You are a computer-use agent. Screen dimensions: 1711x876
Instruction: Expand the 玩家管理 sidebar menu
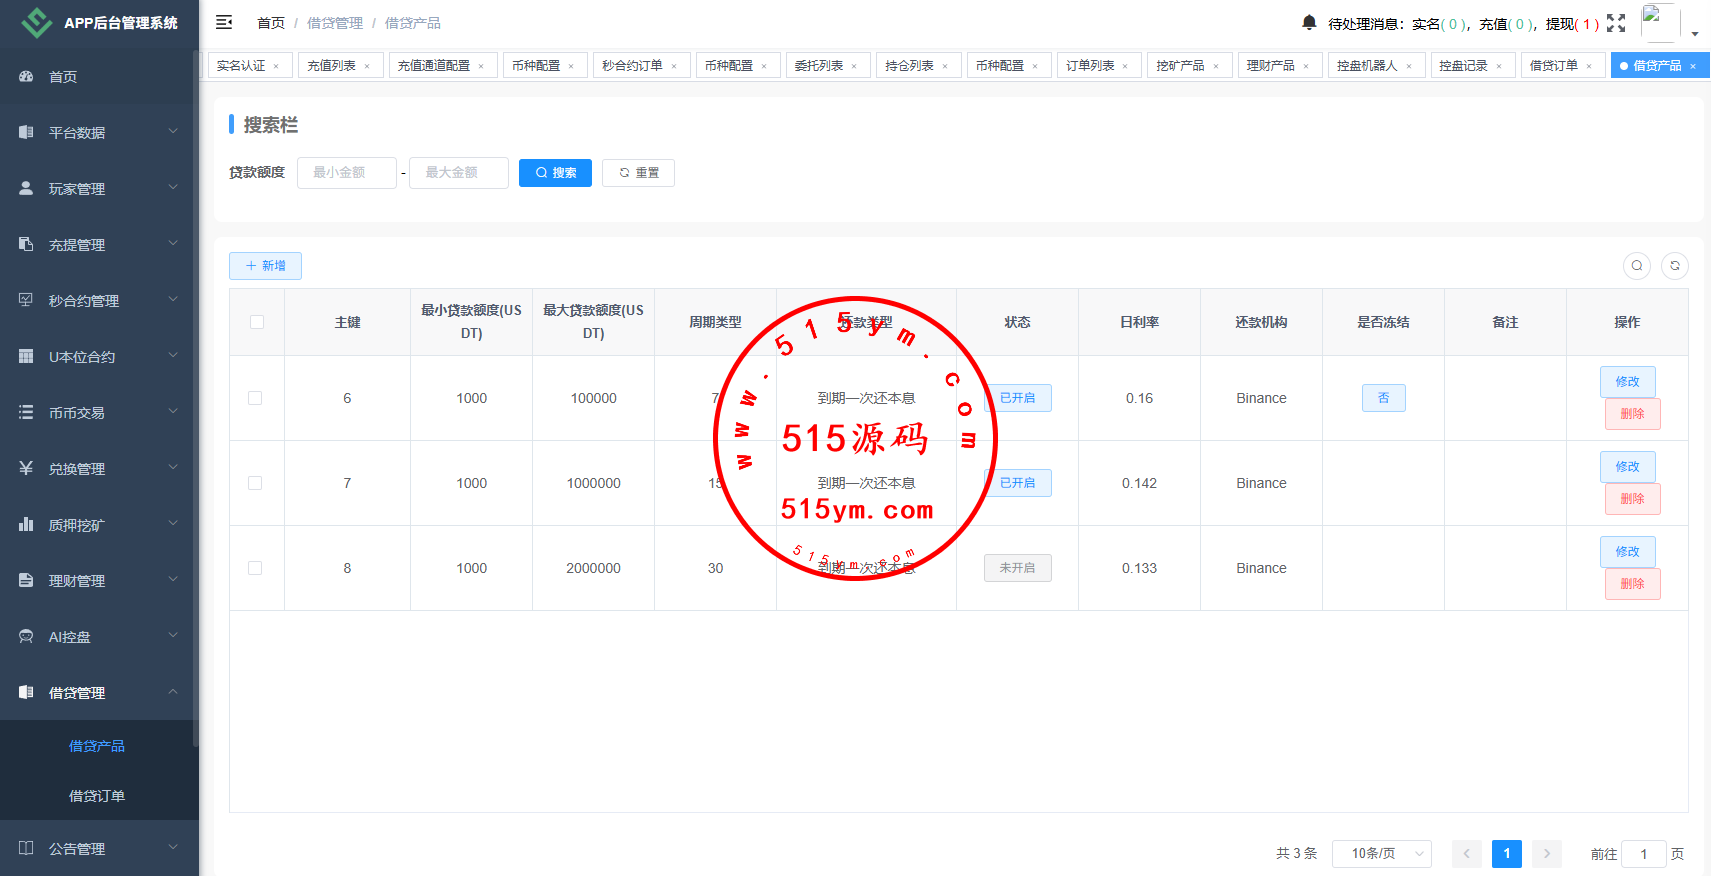point(97,189)
